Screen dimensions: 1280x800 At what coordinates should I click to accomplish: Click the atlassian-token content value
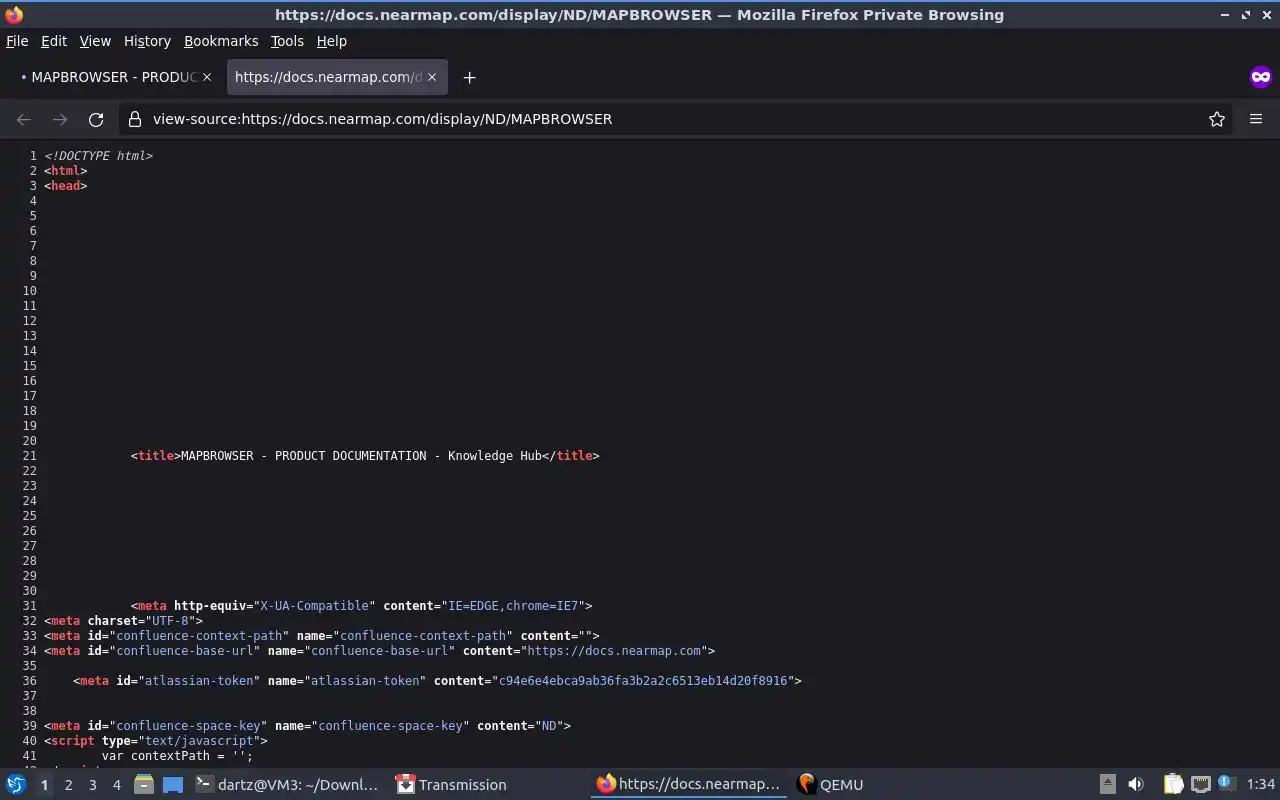click(x=644, y=681)
